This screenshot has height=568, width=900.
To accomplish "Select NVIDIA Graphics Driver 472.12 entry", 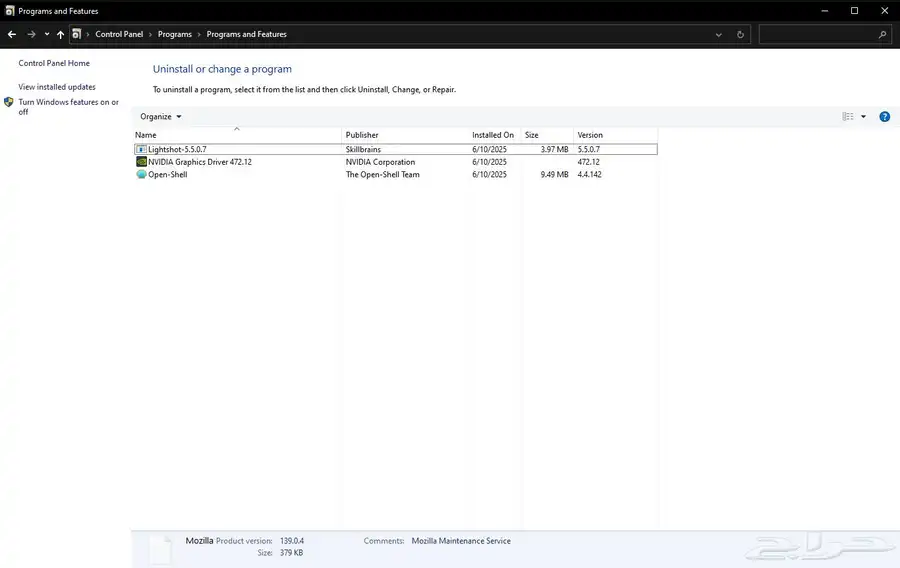I will [x=395, y=162].
